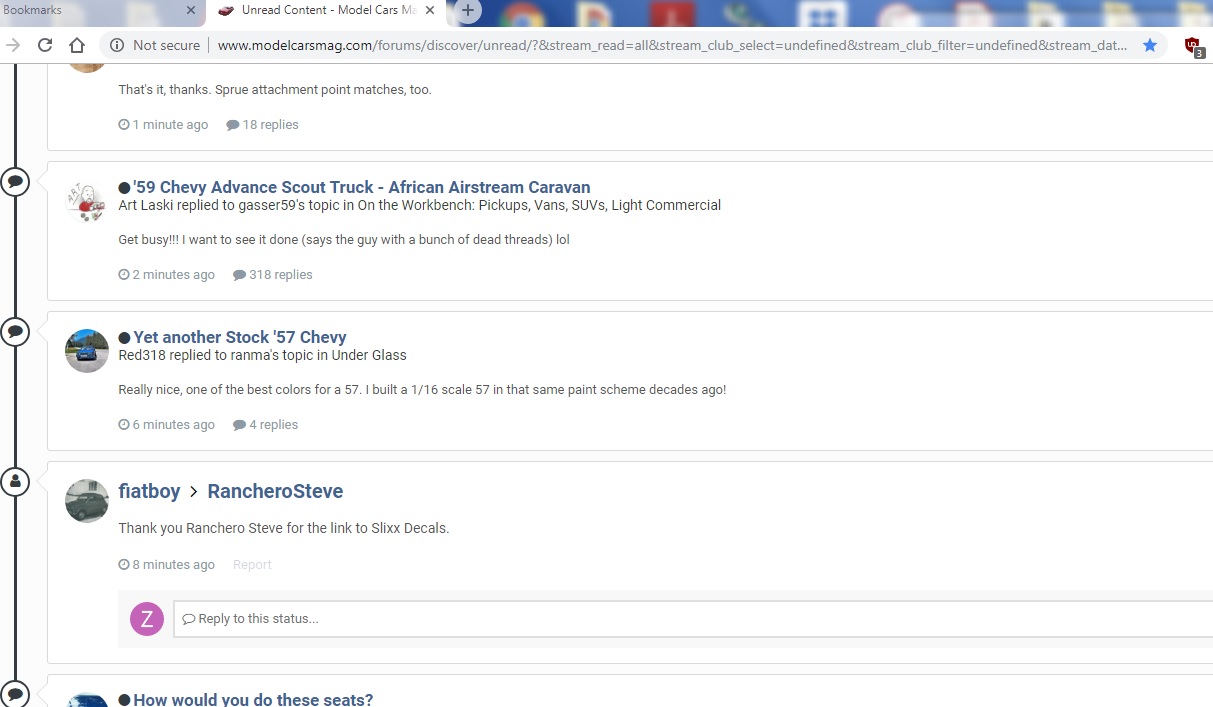Bookmark this page with the star icon

tap(1150, 45)
